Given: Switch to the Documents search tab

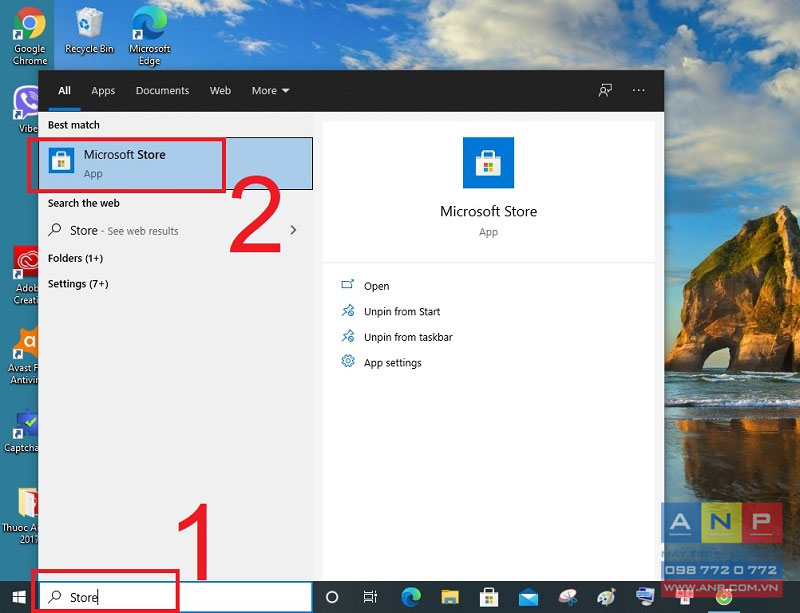Looking at the screenshot, I should pos(162,91).
